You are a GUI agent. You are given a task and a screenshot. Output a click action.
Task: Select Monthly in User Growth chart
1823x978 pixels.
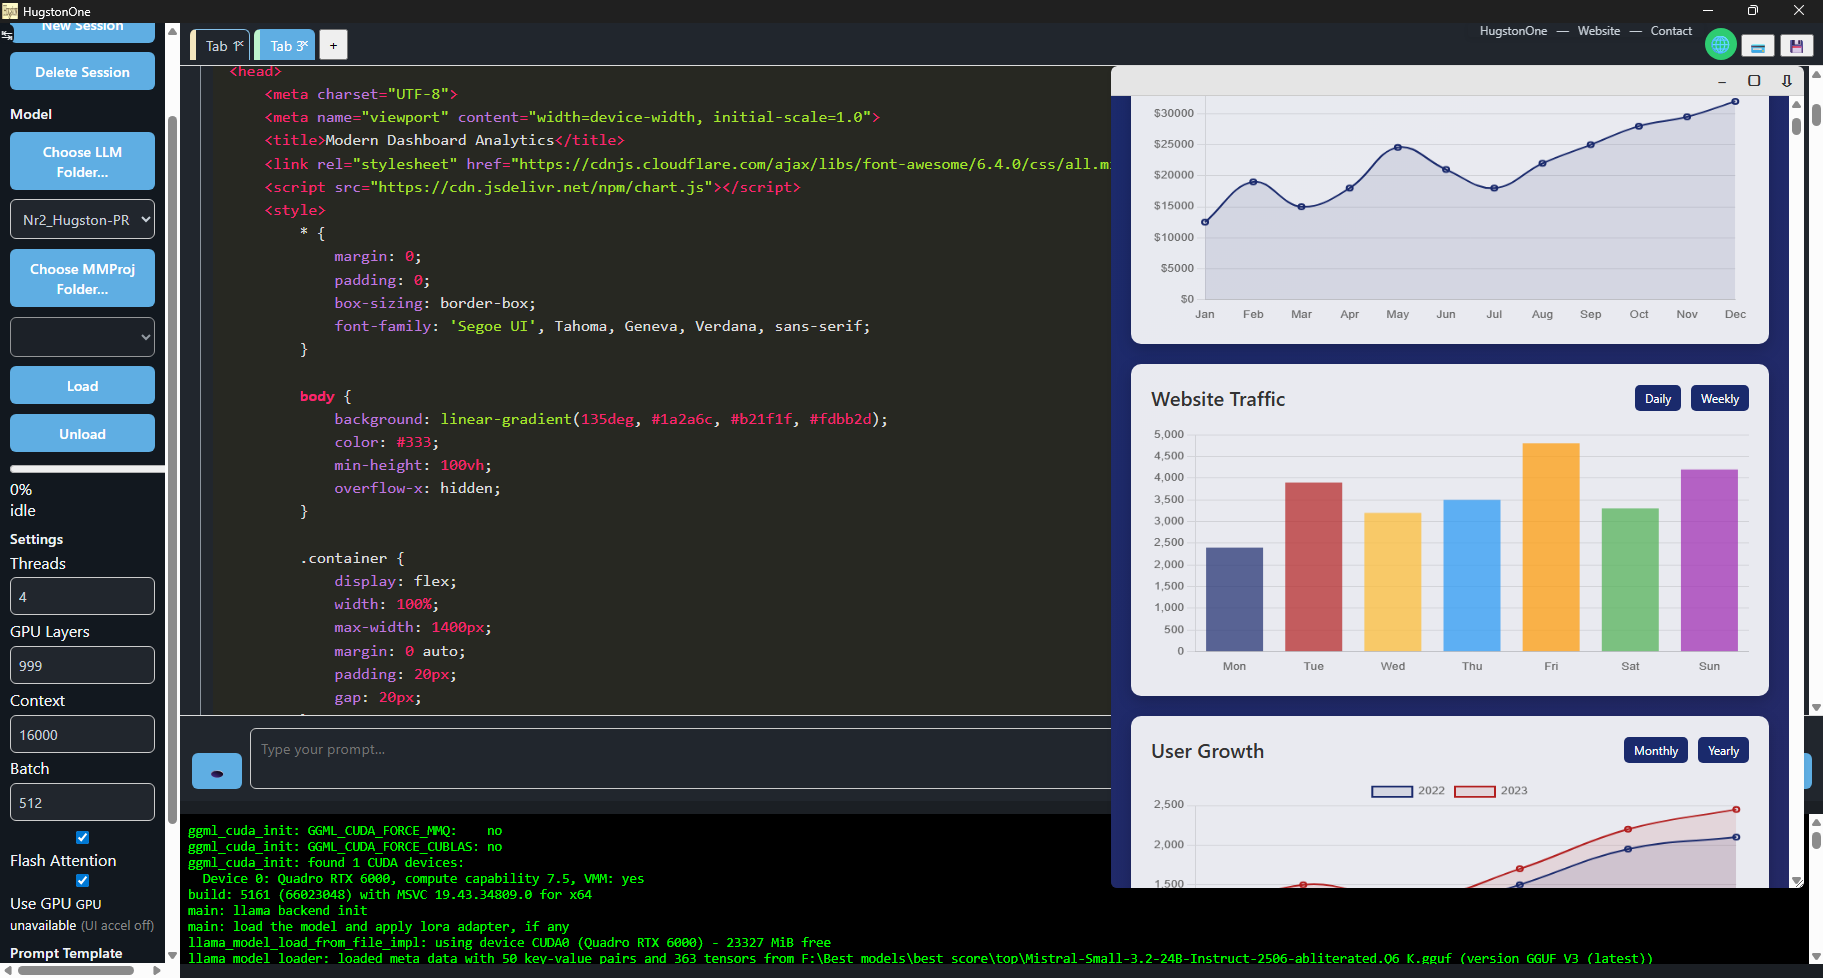[1656, 750]
